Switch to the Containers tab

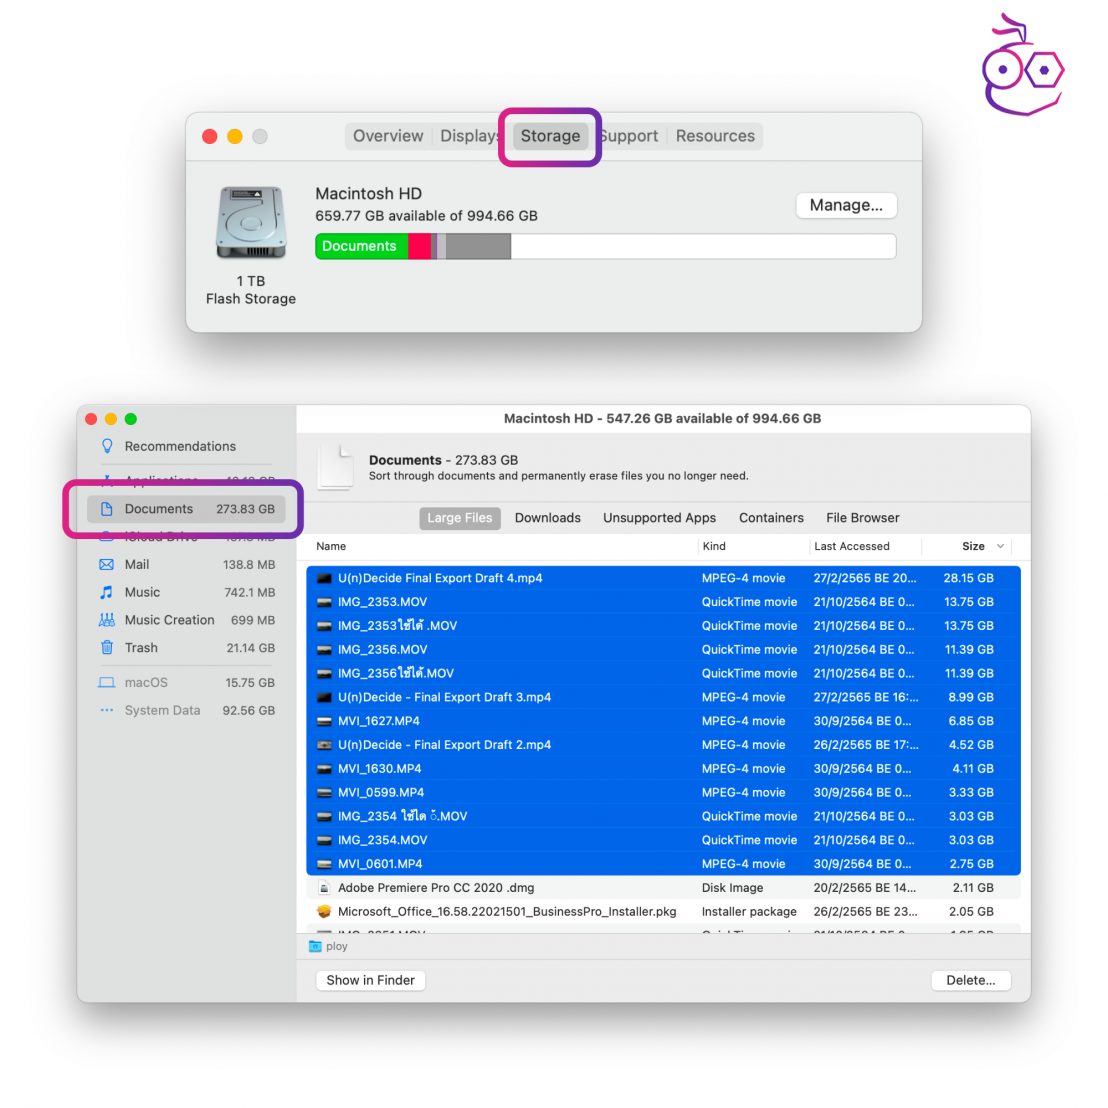click(771, 518)
